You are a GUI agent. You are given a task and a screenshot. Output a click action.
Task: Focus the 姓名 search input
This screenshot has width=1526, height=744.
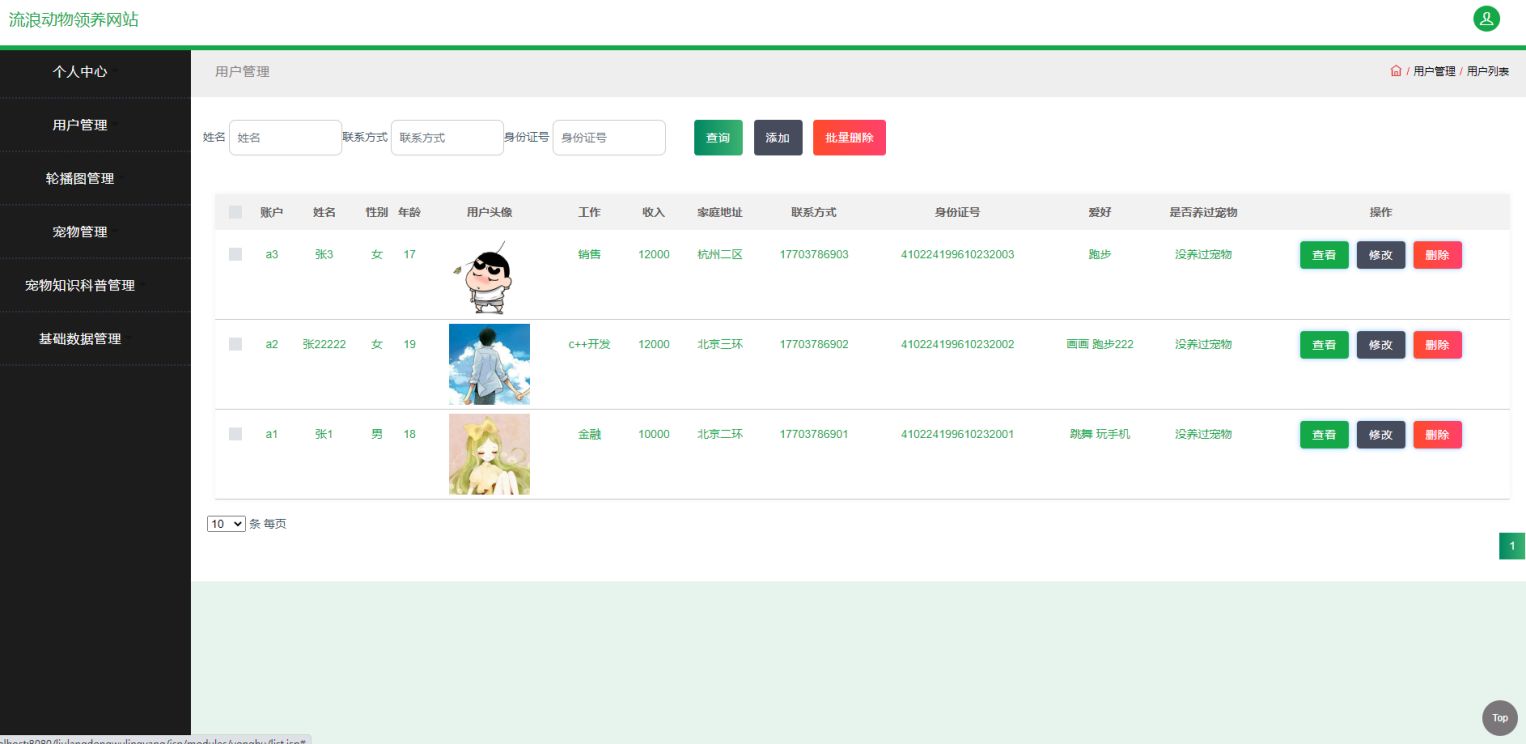(x=285, y=138)
